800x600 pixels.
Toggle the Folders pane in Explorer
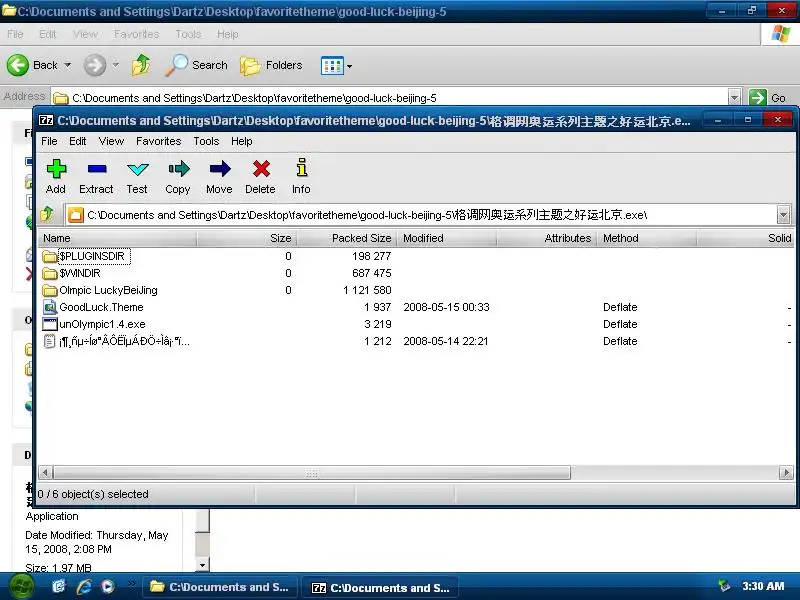pyautogui.click(x=271, y=65)
